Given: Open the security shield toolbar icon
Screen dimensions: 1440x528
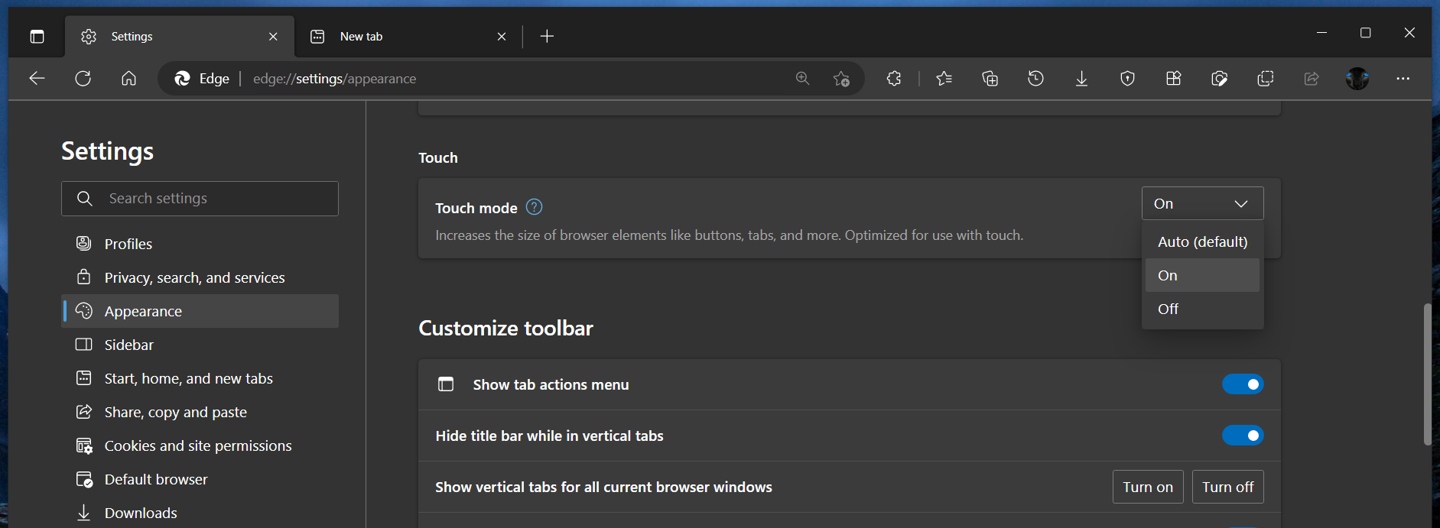Looking at the screenshot, I should coord(1128,78).
